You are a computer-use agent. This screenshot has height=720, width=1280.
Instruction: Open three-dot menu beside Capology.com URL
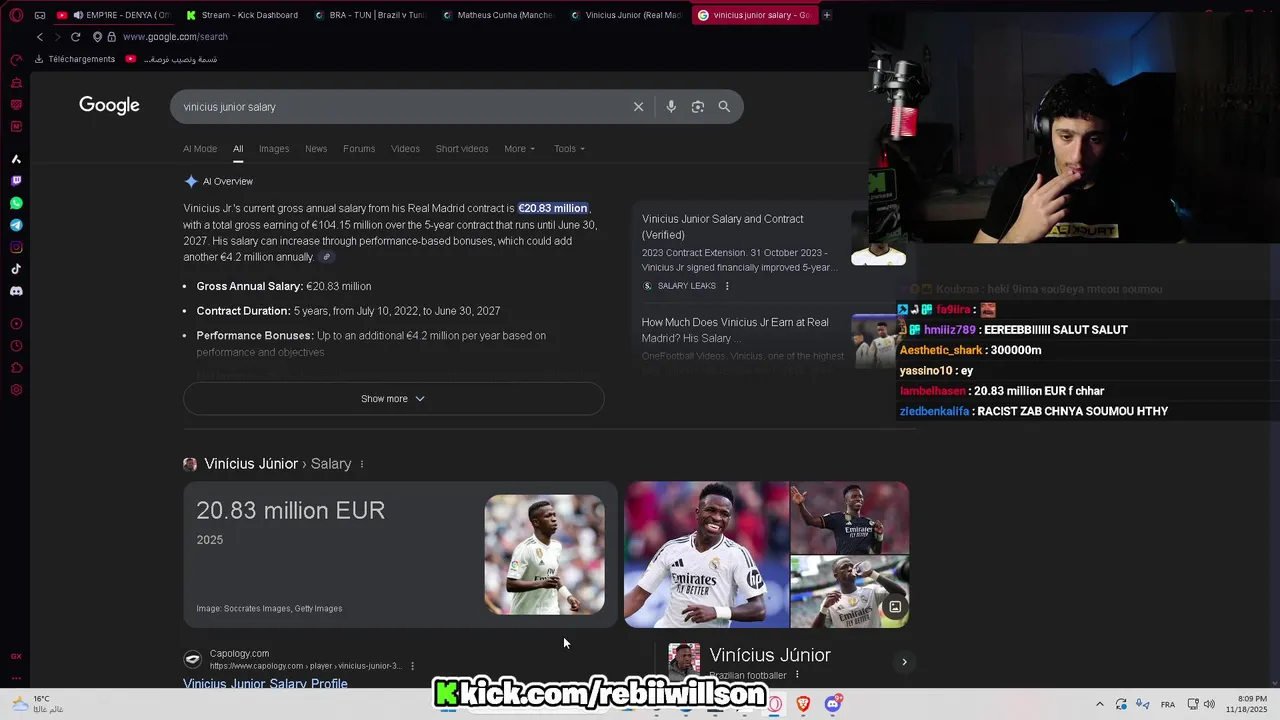coord(412,666)
